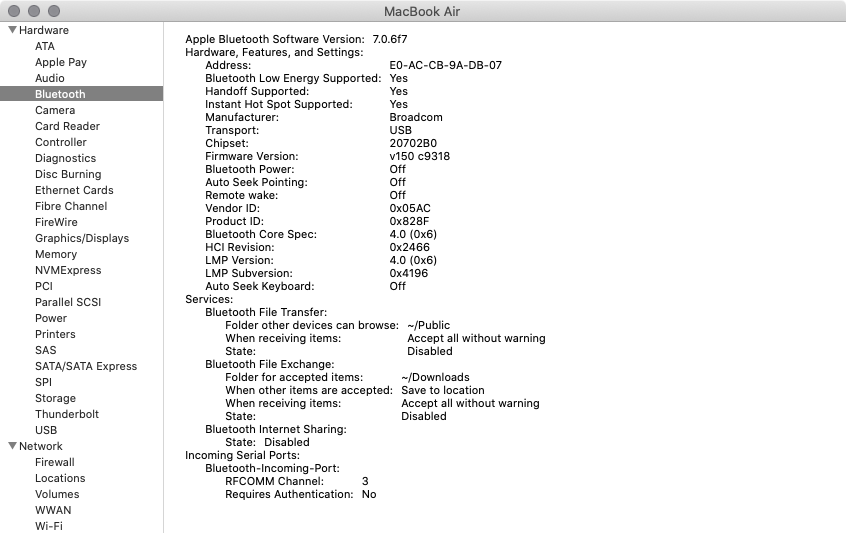This screenshot has width=846, height=533.
Task: Select Locations under Network
Action: pos(60,478)
